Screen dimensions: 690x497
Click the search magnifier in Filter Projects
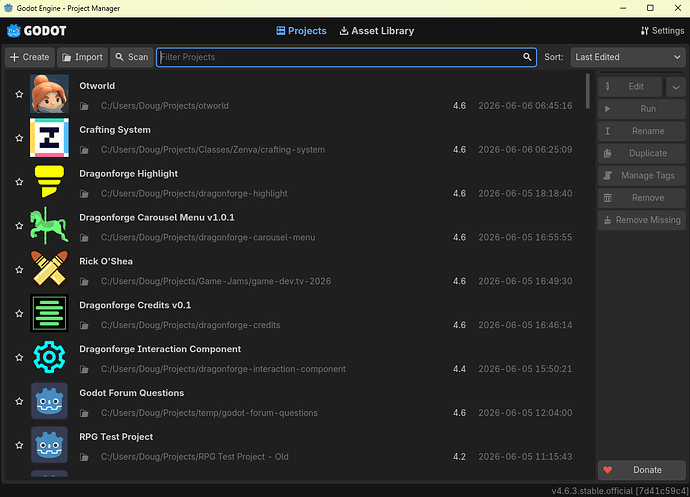(x=527, y=57)
